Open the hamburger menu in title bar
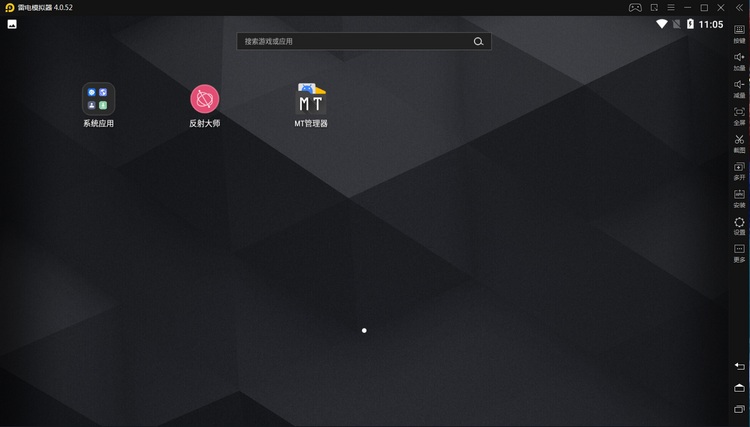Image resolution: width=750 pixels, height=427 pixels. coord(671,8)
